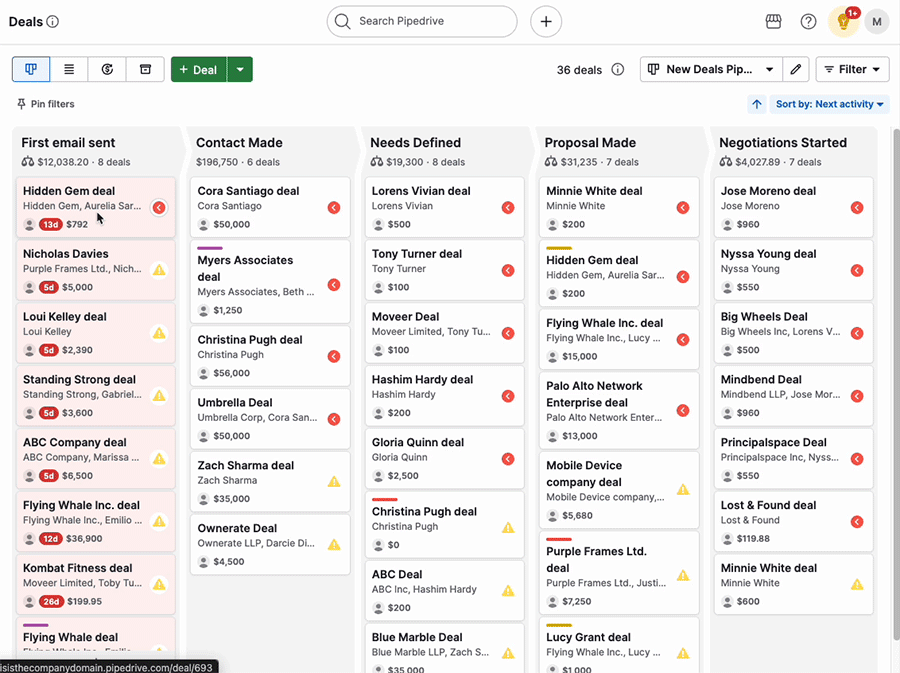Open the Filter dropdown
This screenshot has width=900, height=673.
click(x=852, y=69)
